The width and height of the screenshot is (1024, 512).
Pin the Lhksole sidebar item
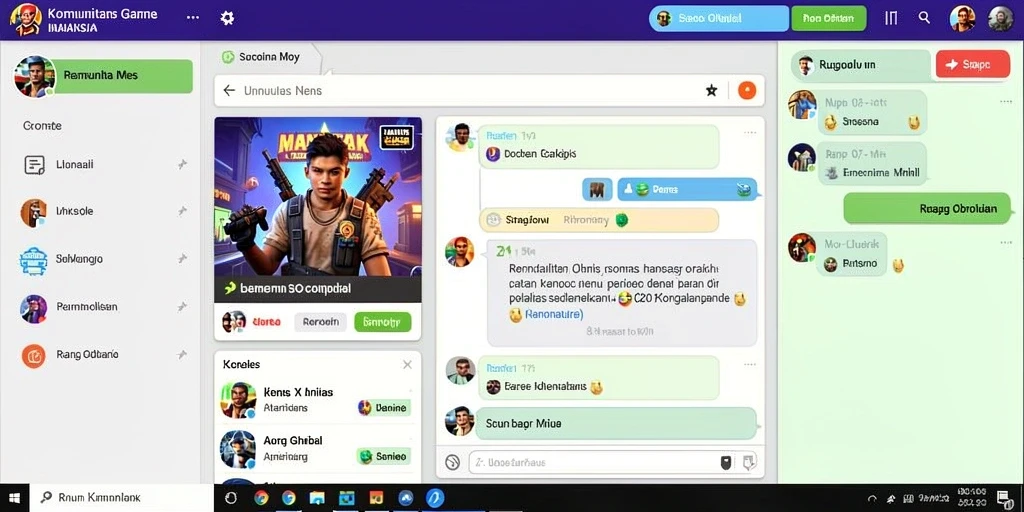[x=182, y=212]
